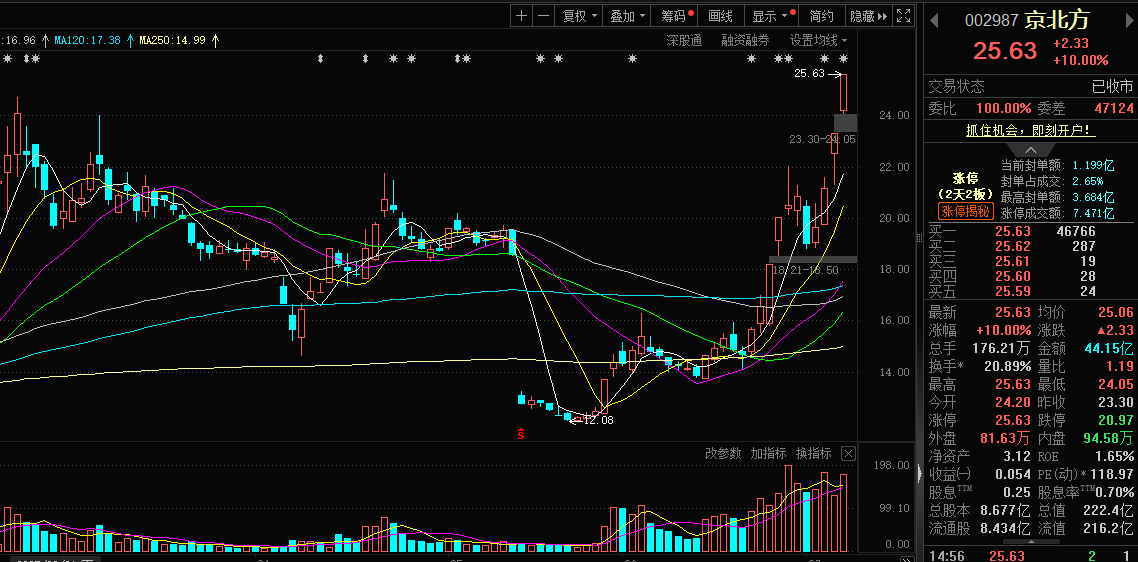
Task: Expand the 设置均线 moving average settings
Action: click(x=819, y=40)
